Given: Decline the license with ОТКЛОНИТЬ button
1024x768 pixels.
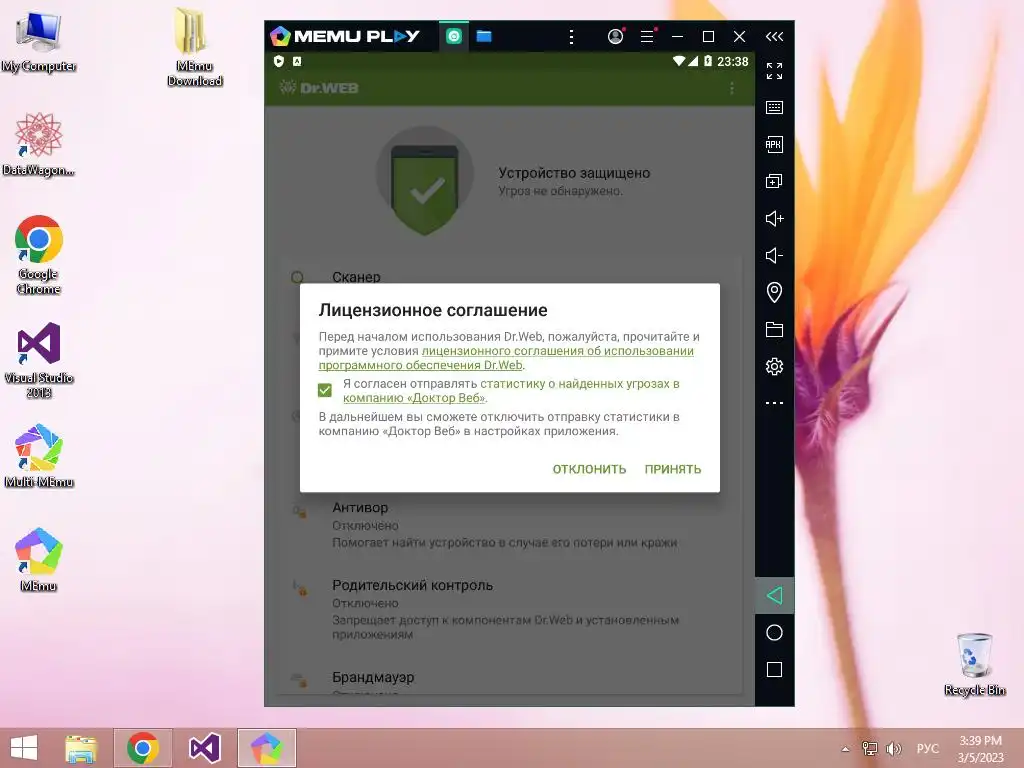Looking at the screenshot, I should click(x=589, y=469).
